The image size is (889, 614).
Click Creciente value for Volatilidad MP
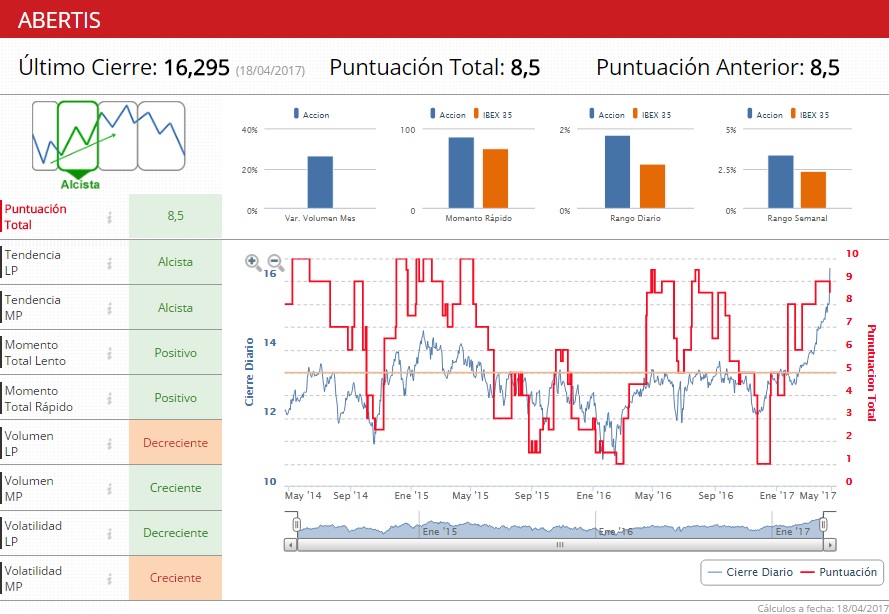point(175,578)
